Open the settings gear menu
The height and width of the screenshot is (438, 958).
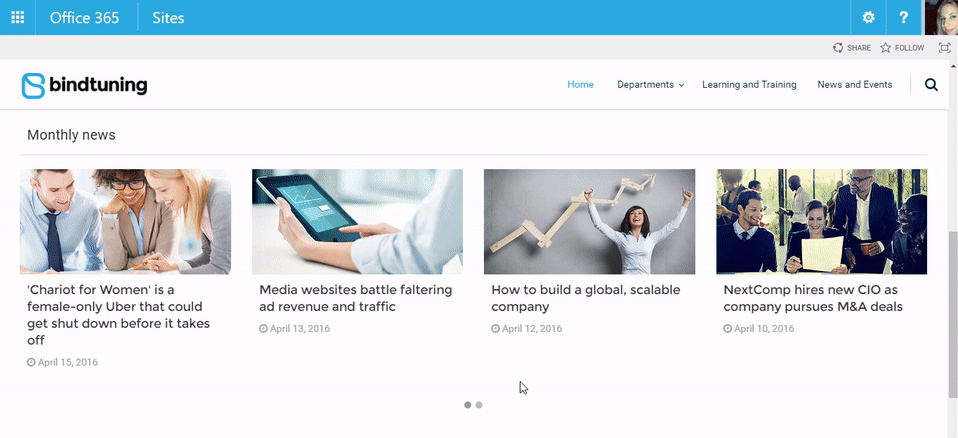868,18
